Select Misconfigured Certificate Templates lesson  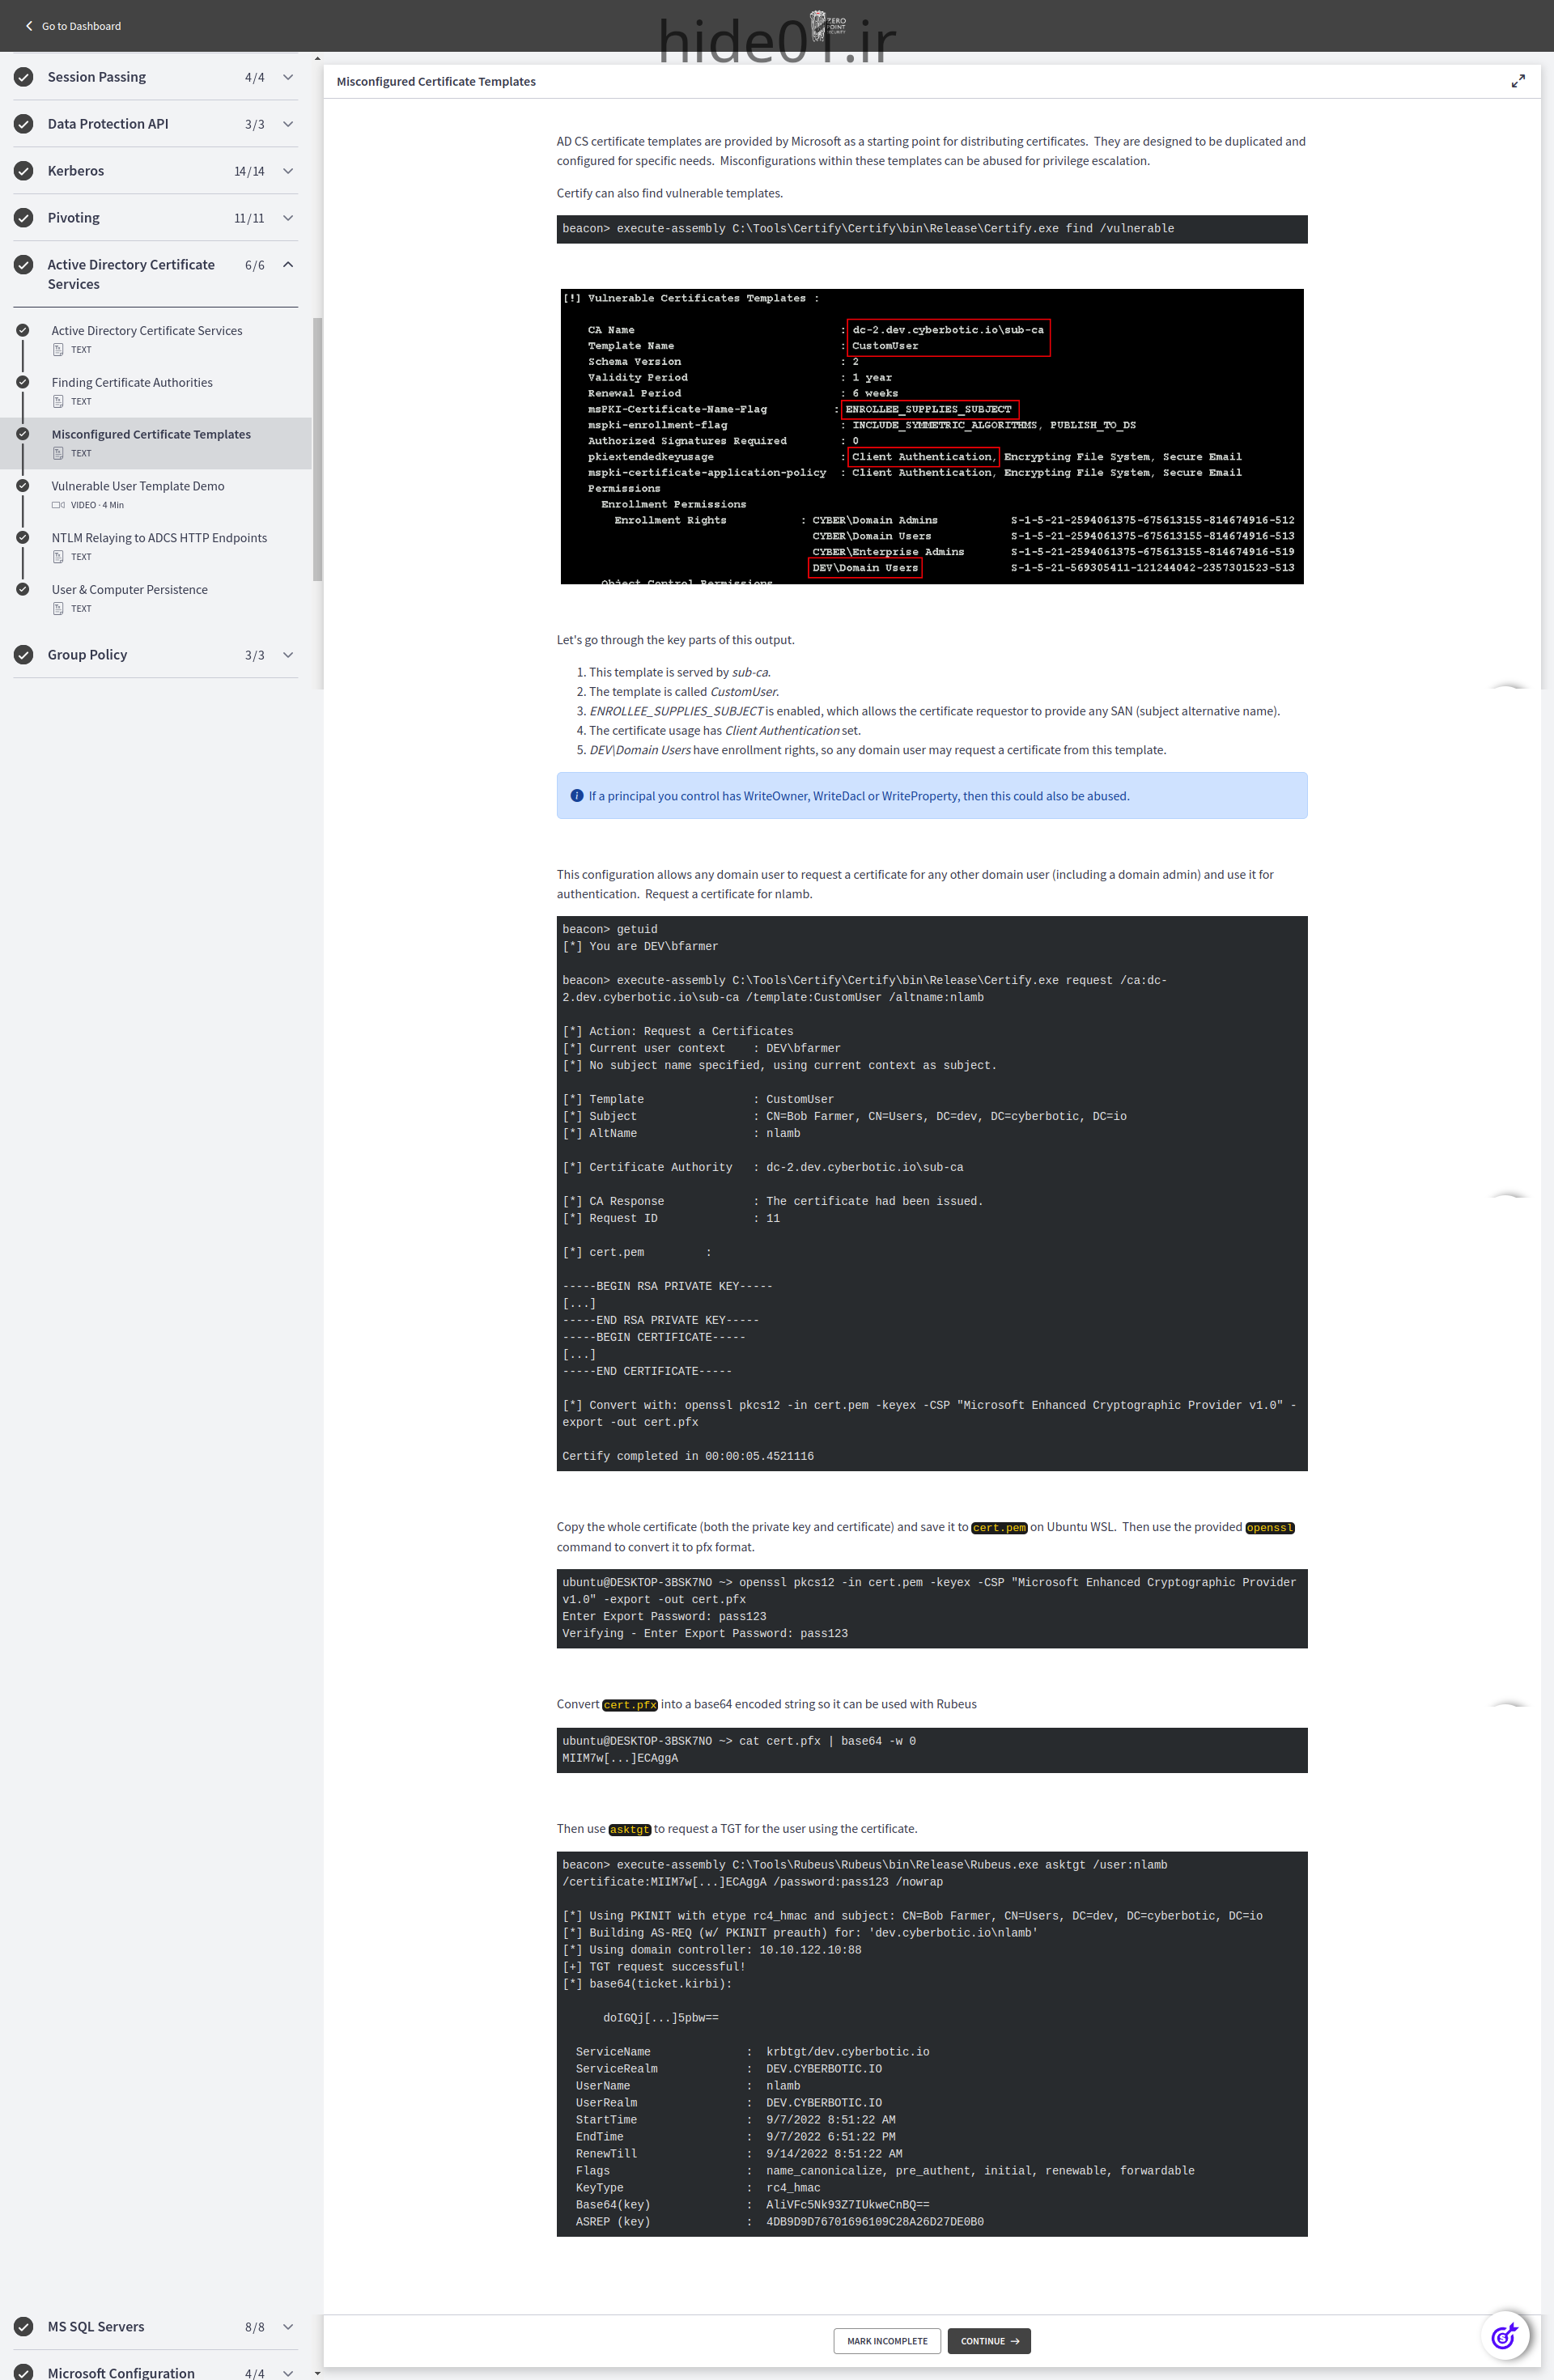coord(151,434)
